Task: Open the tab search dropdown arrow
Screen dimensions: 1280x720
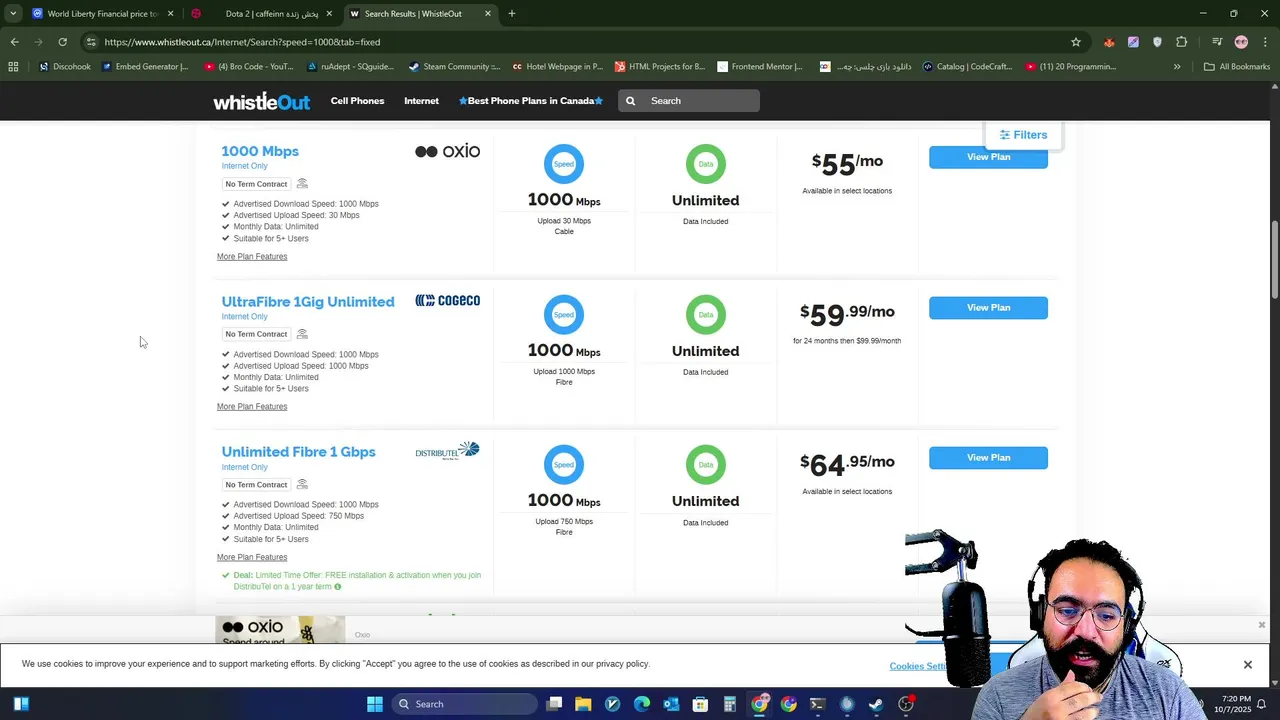Action: click(x=13, y=14)
